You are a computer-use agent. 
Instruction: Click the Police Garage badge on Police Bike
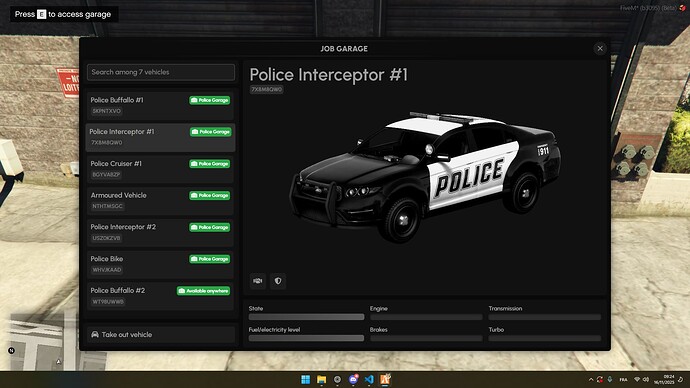(210, 259)
